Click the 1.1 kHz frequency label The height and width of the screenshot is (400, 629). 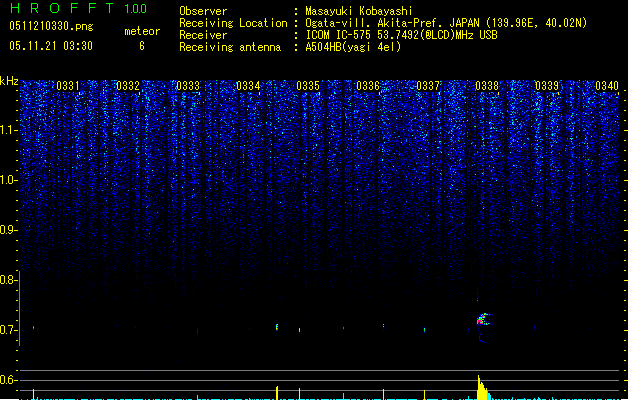(x=8, y=130)
